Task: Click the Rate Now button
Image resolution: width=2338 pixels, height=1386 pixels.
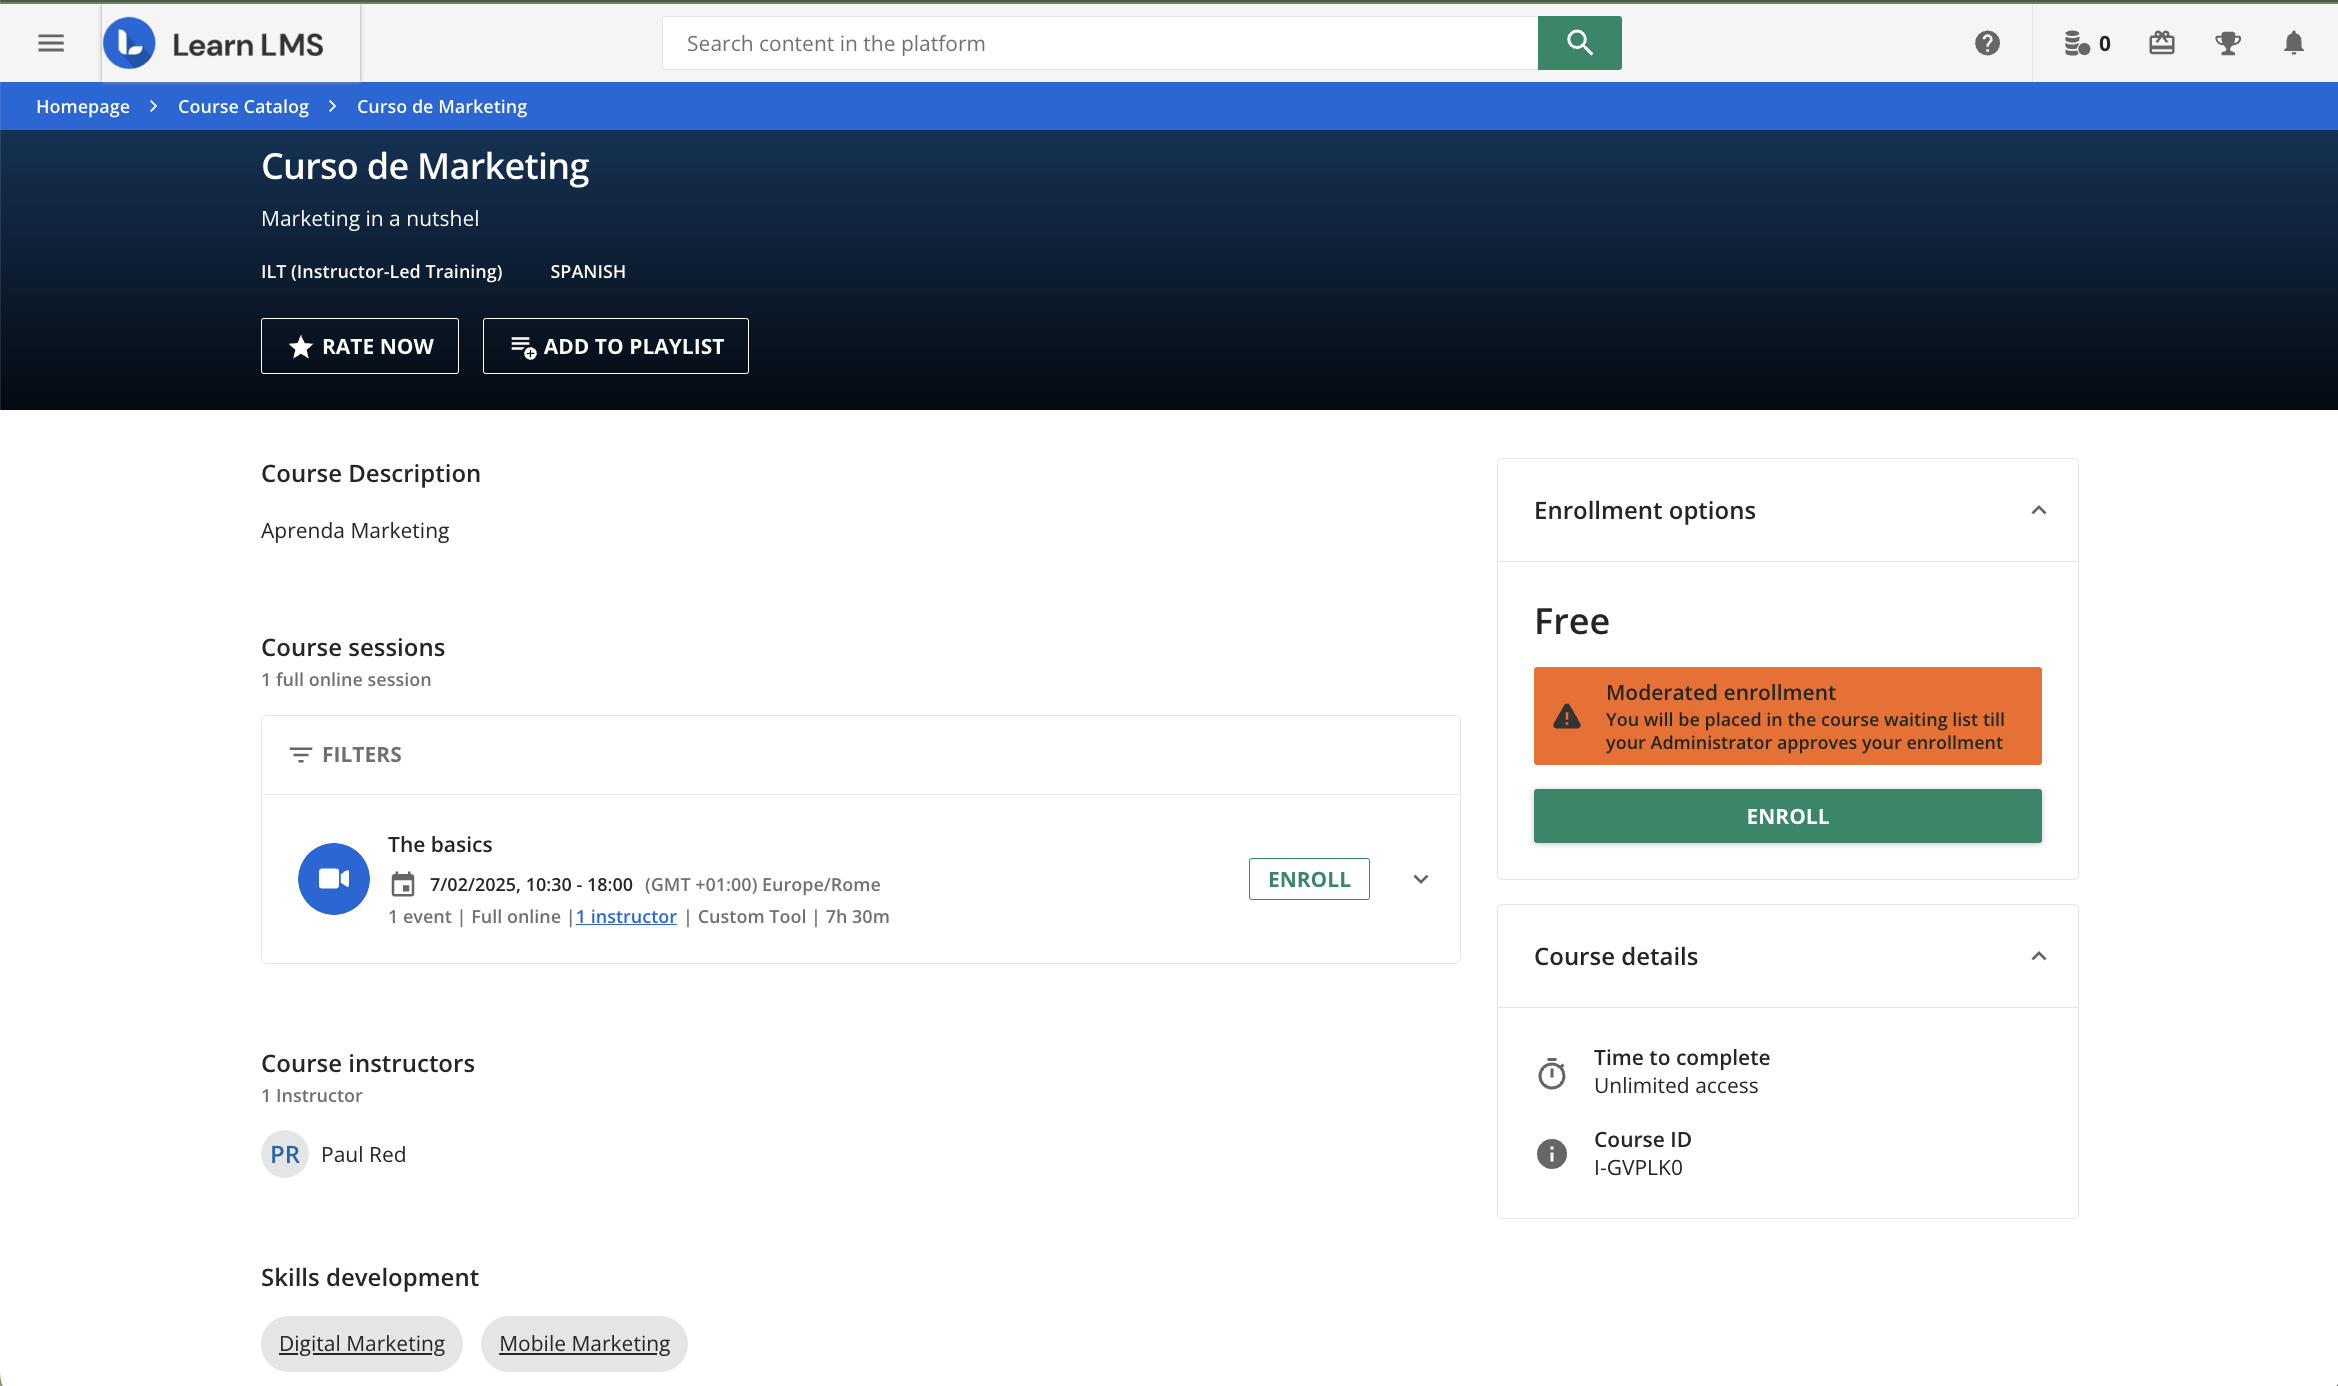Action: [360, 346]
